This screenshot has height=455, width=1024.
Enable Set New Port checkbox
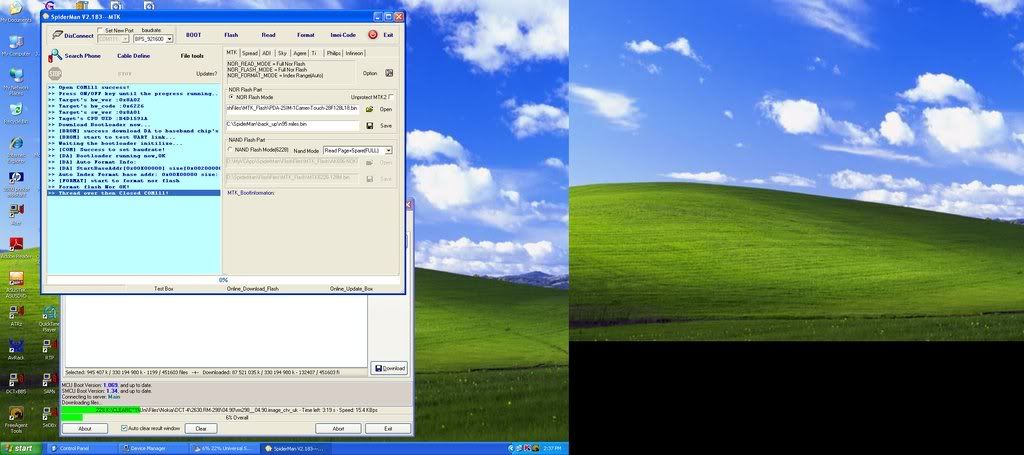pyautogui.click(x=100, y=30)
